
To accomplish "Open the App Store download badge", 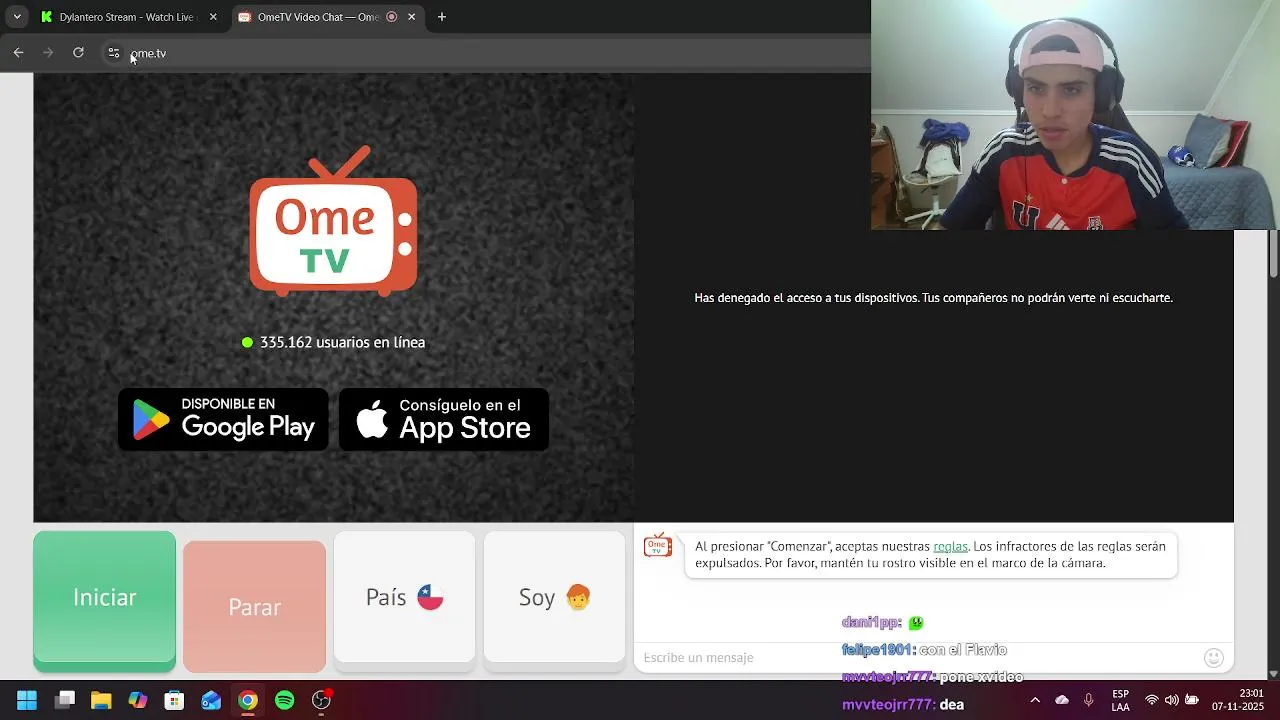I will click(444, 419).
